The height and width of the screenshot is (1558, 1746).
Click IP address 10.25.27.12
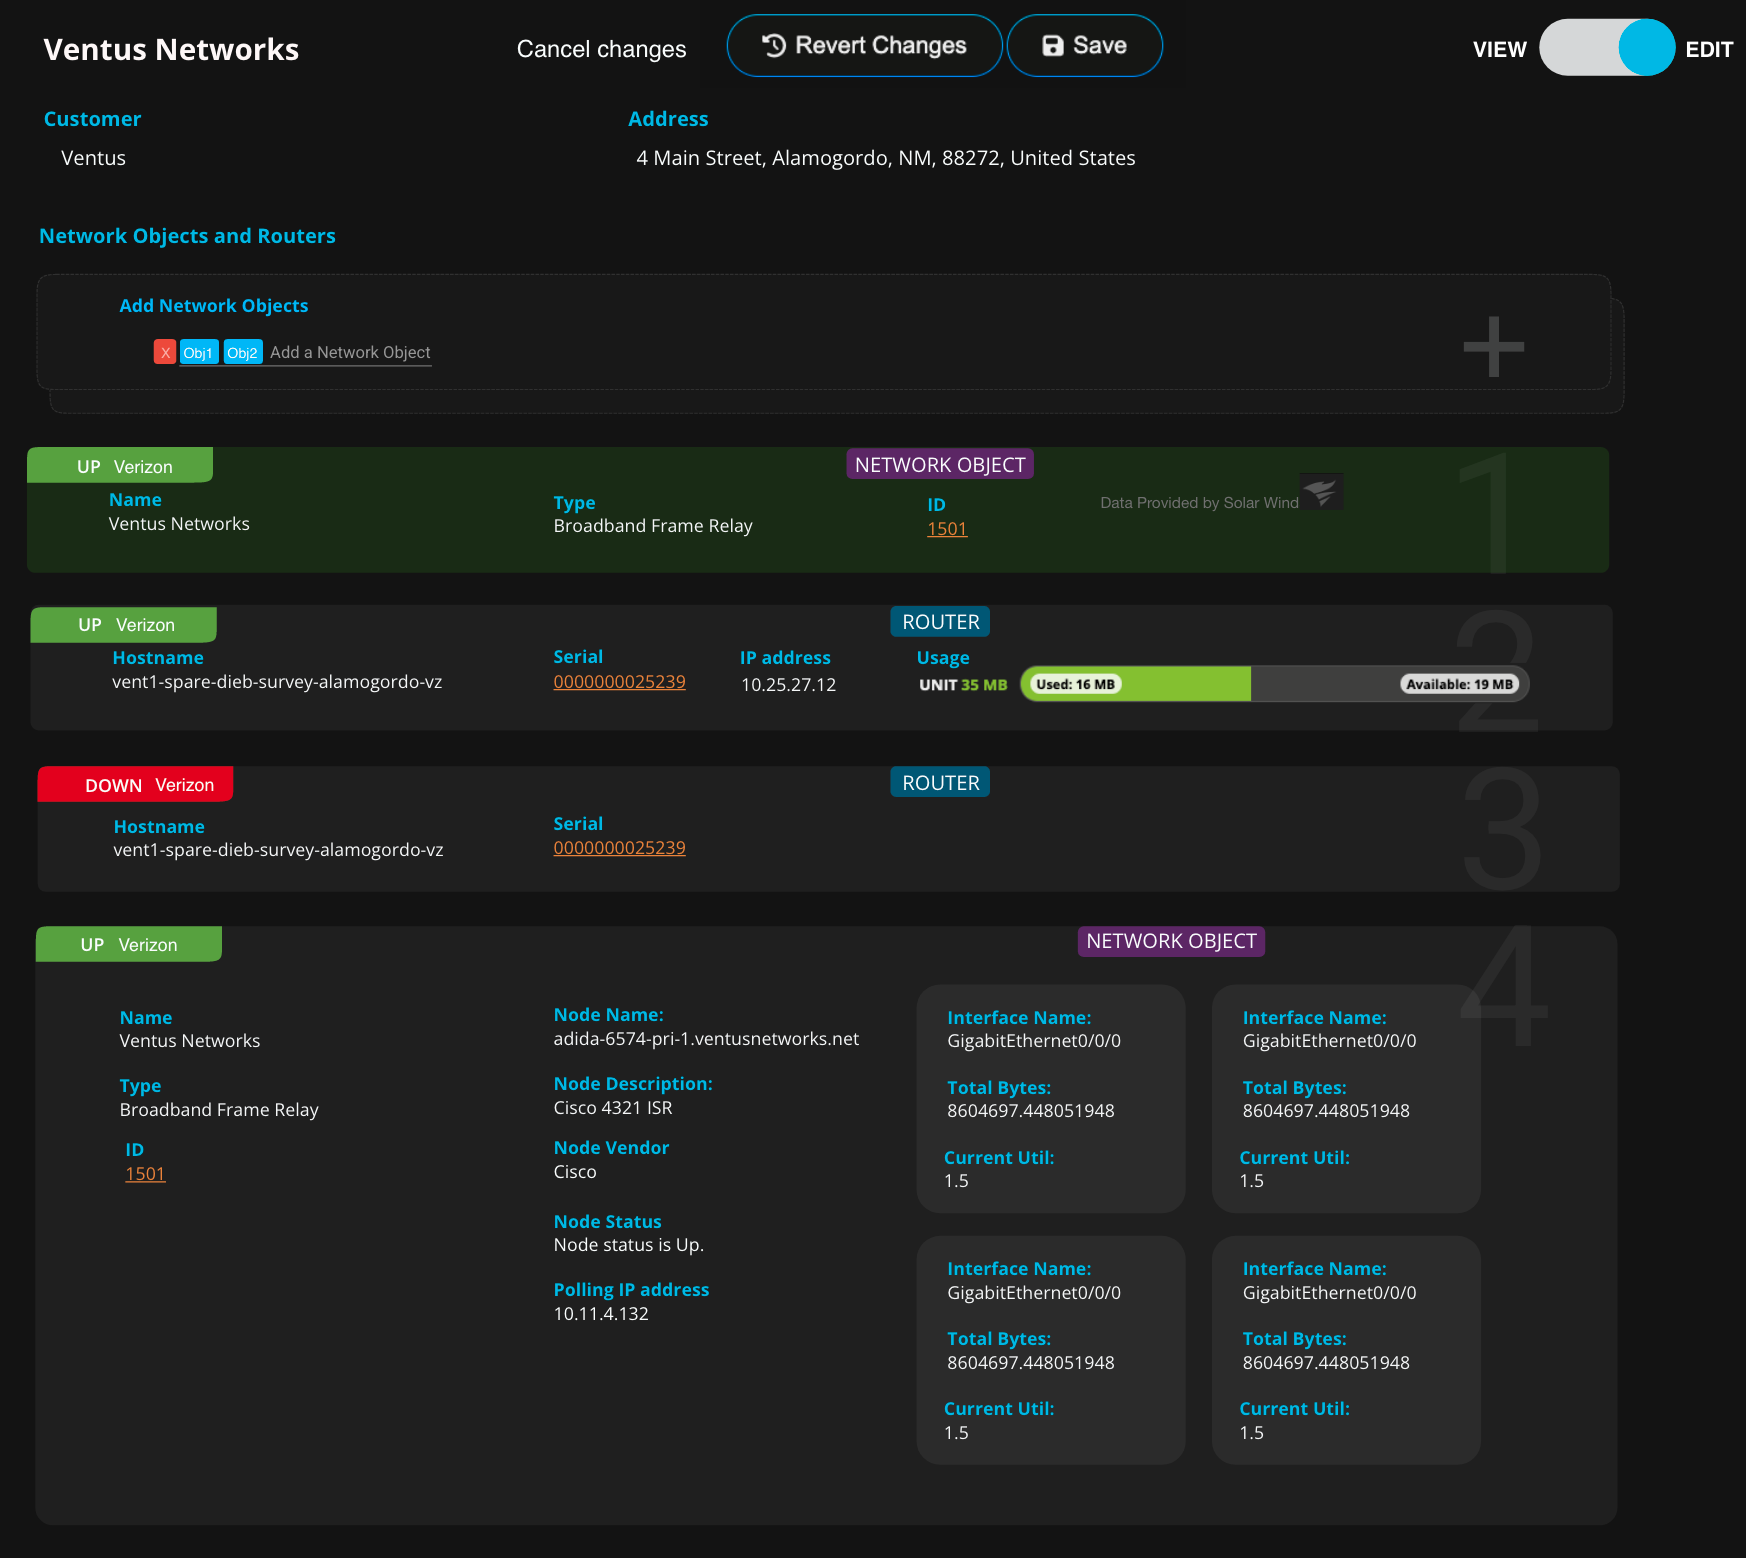pos(788,685)
